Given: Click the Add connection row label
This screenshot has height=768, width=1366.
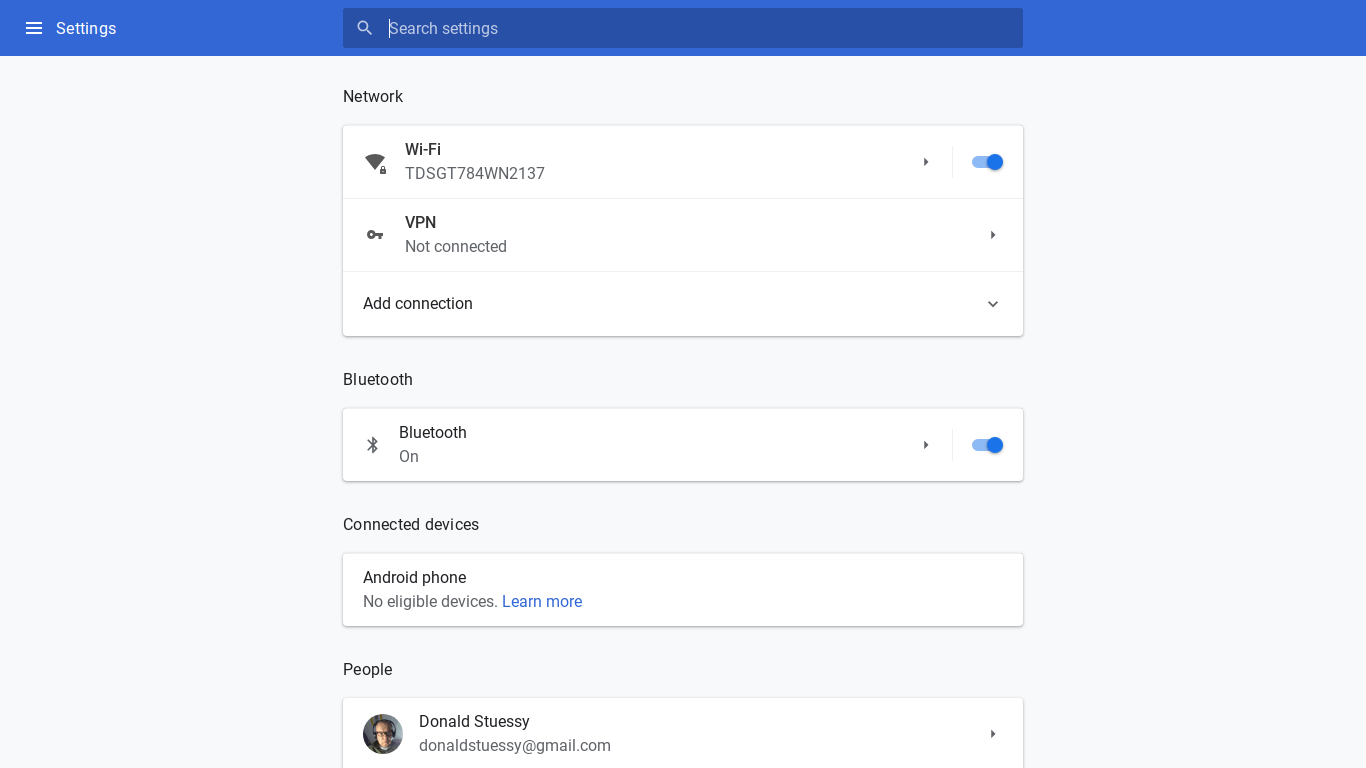Looking at the screenshot, I should coord(418,304).
